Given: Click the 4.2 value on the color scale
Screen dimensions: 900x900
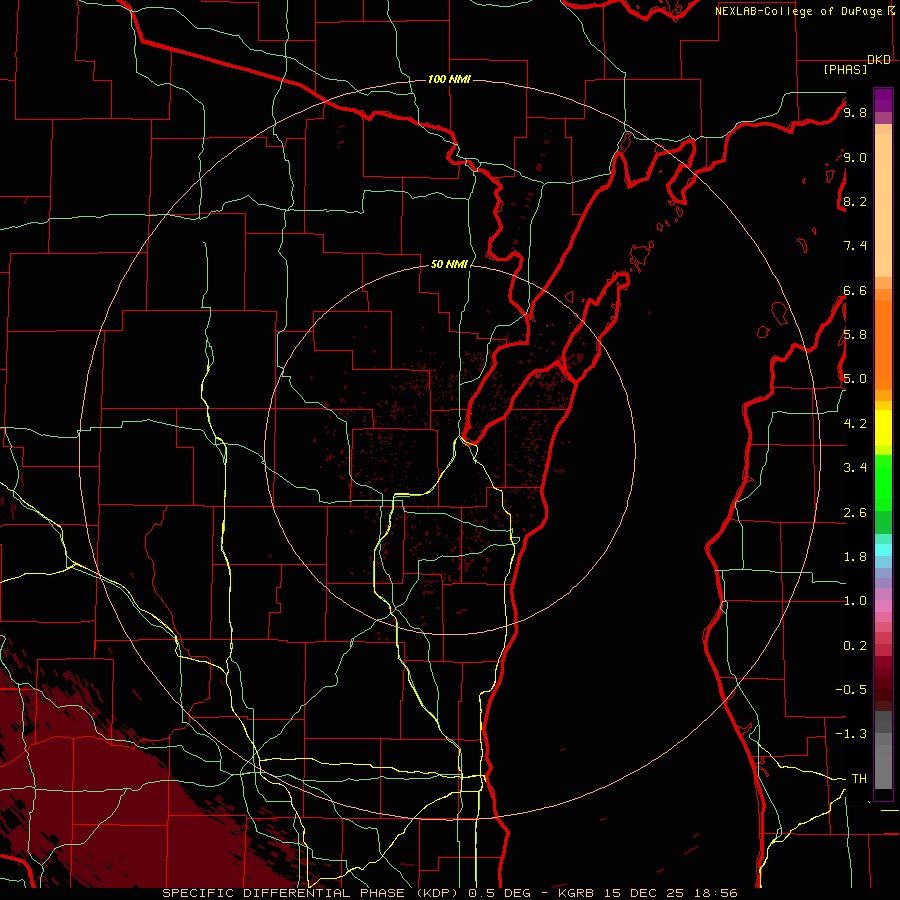Looking at the screenshot, I should pyautogui.click(x=855, y=424).
